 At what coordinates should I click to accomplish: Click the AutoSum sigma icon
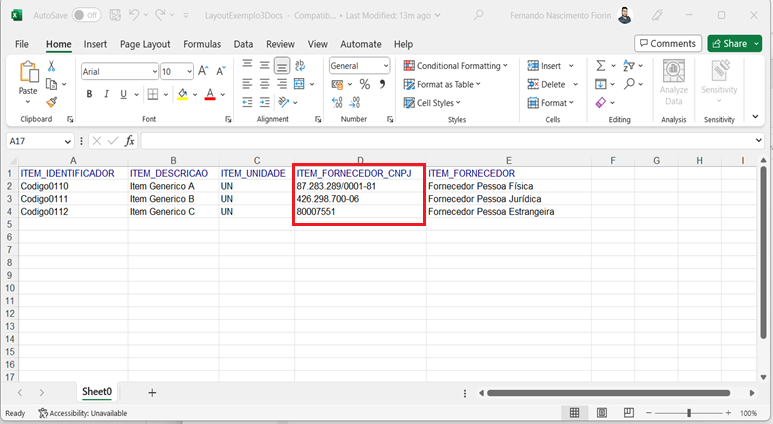coord(600,66)
